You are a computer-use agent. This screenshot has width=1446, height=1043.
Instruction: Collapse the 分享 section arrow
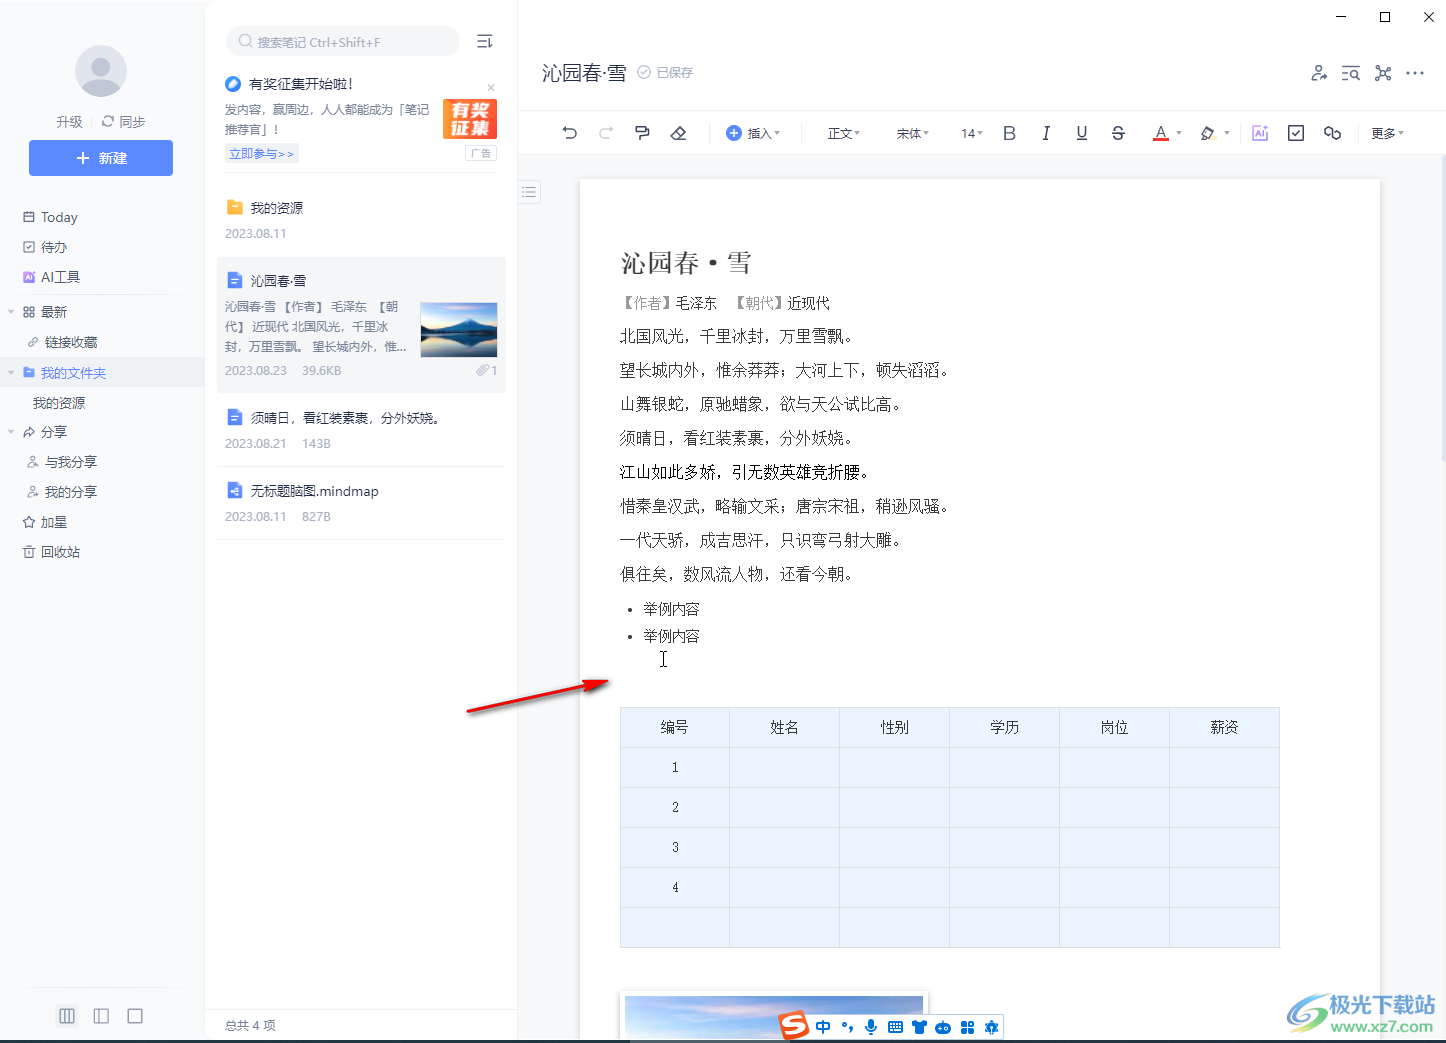(11, 432)
